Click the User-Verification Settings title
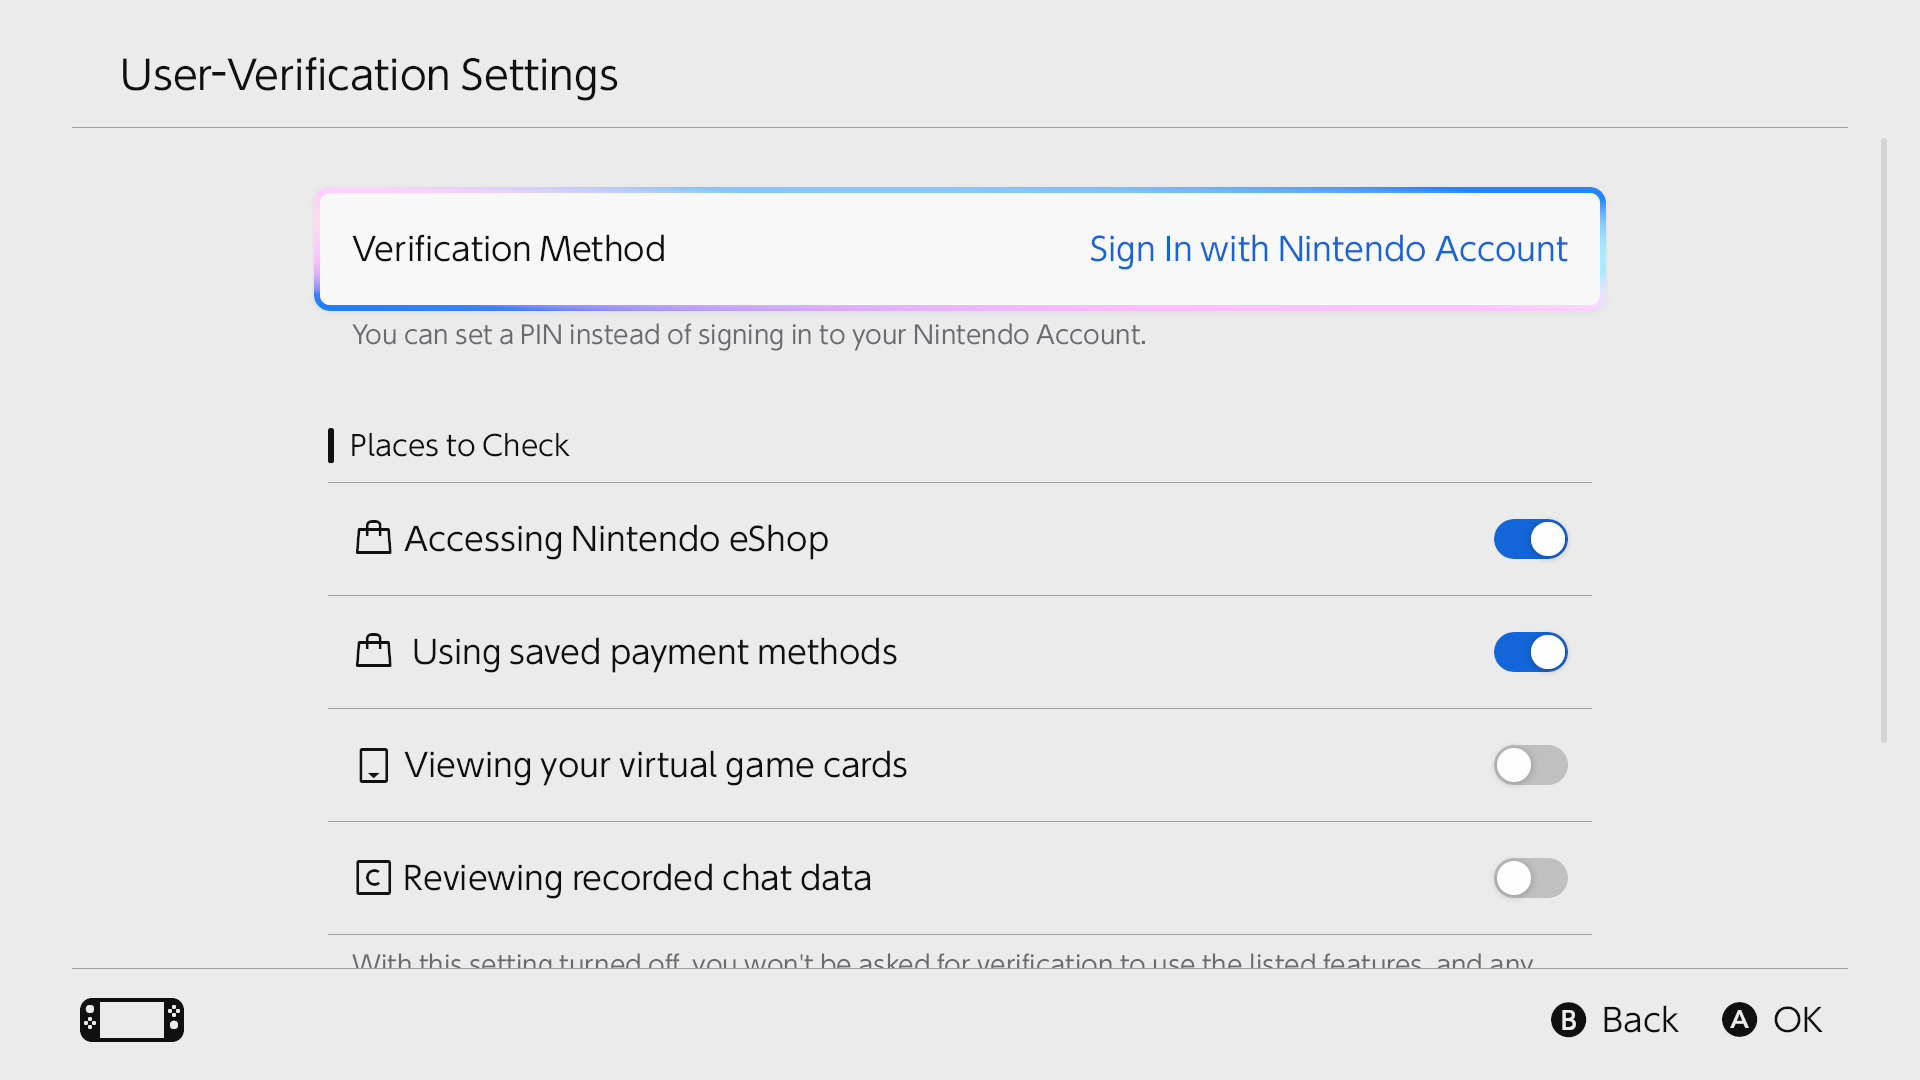Screen dimensions: 1920x1080 [369, 74]
